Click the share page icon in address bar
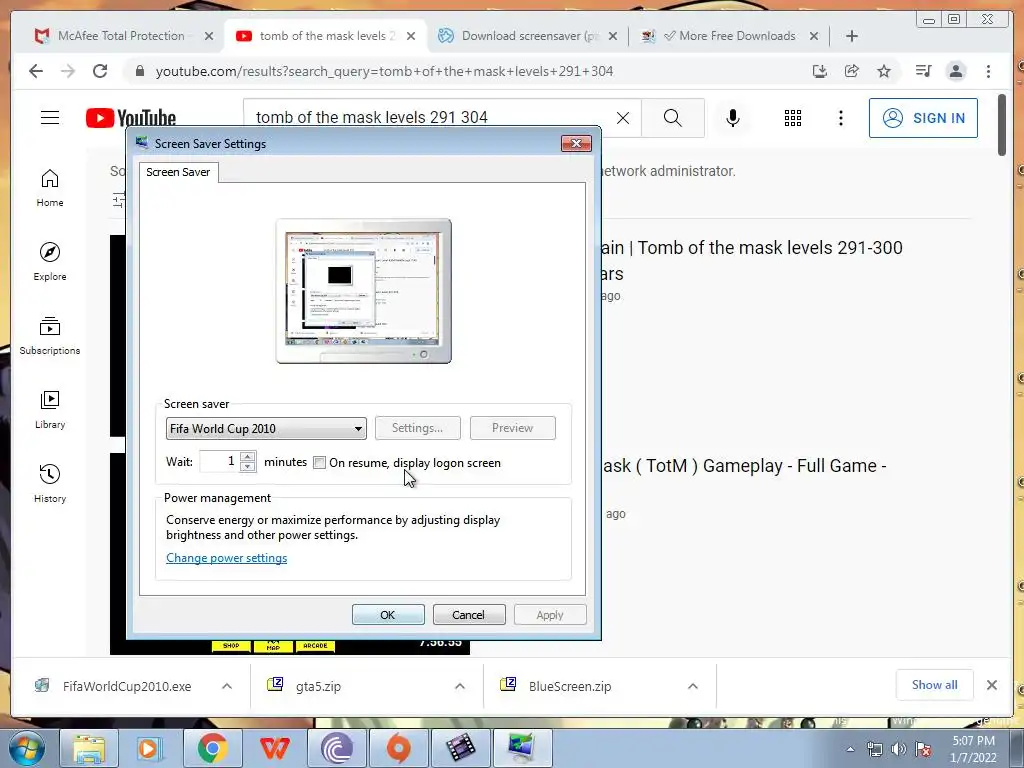The image size is (1024, 768). [x=852, y=71]
